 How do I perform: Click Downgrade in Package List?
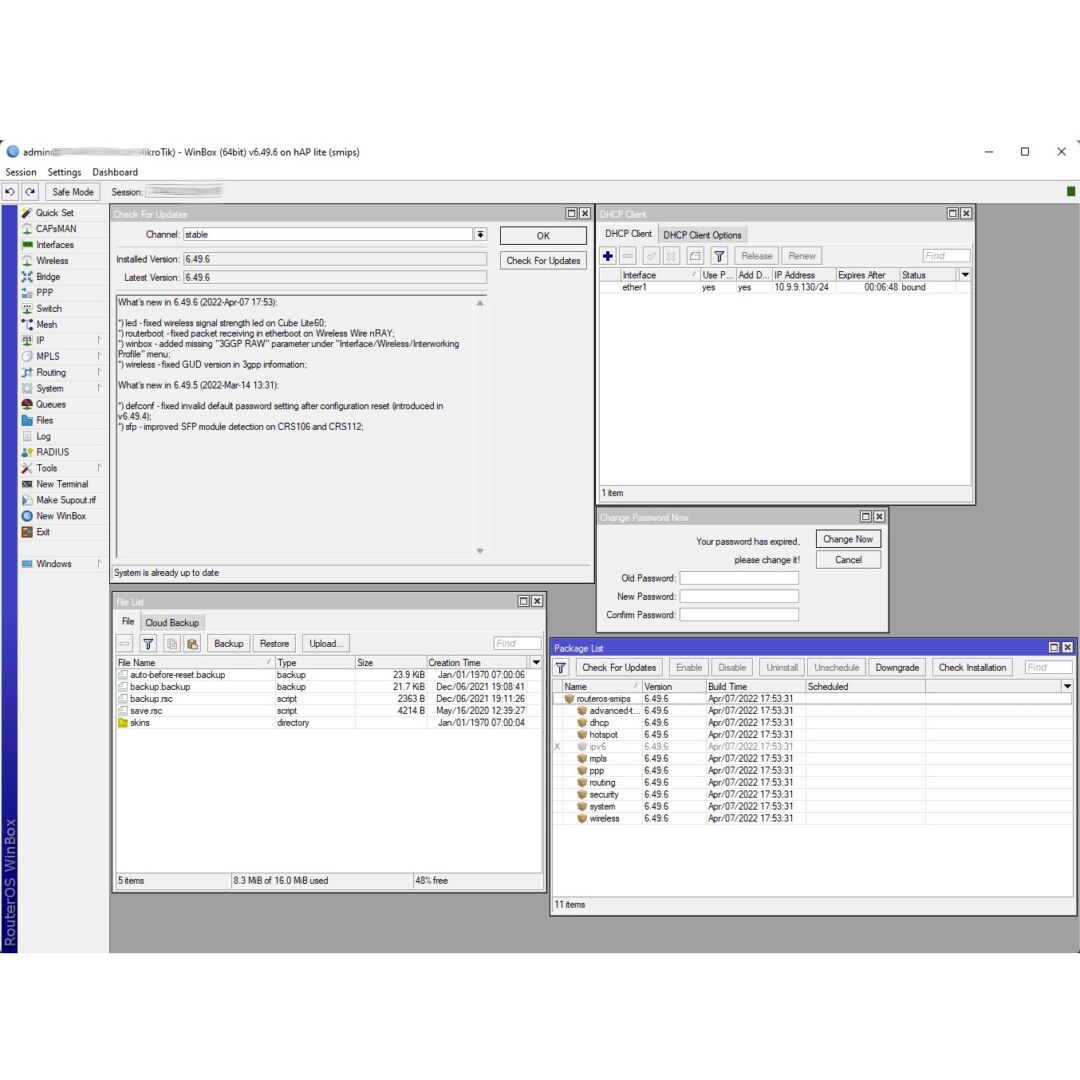897,667
